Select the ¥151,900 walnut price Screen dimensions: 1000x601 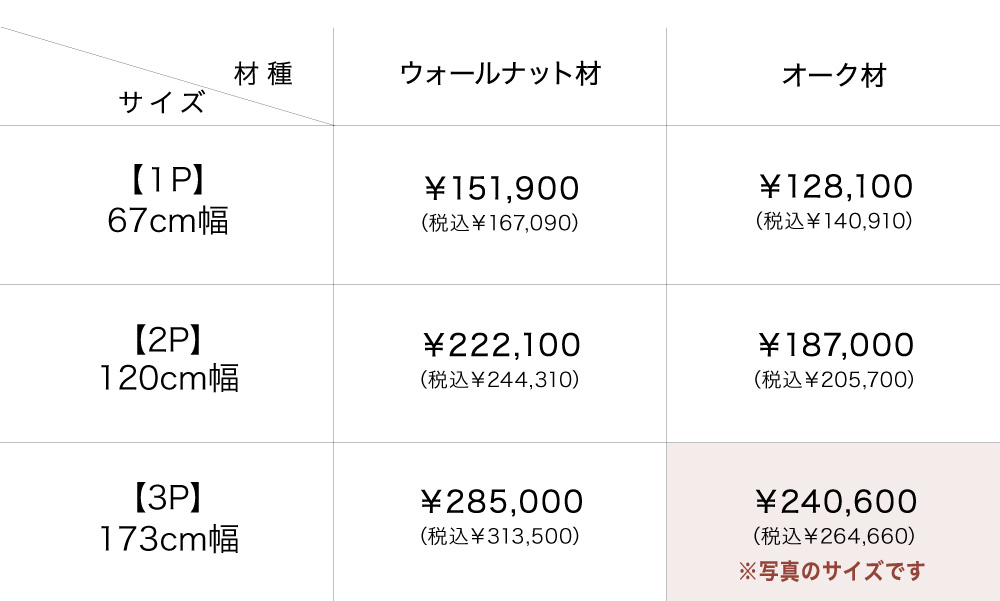click(500, 188)
